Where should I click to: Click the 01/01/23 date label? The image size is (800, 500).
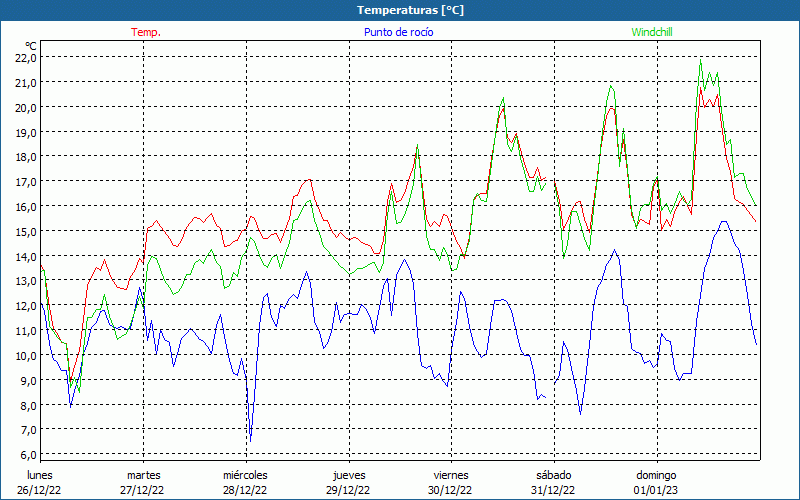coord(656,491)
